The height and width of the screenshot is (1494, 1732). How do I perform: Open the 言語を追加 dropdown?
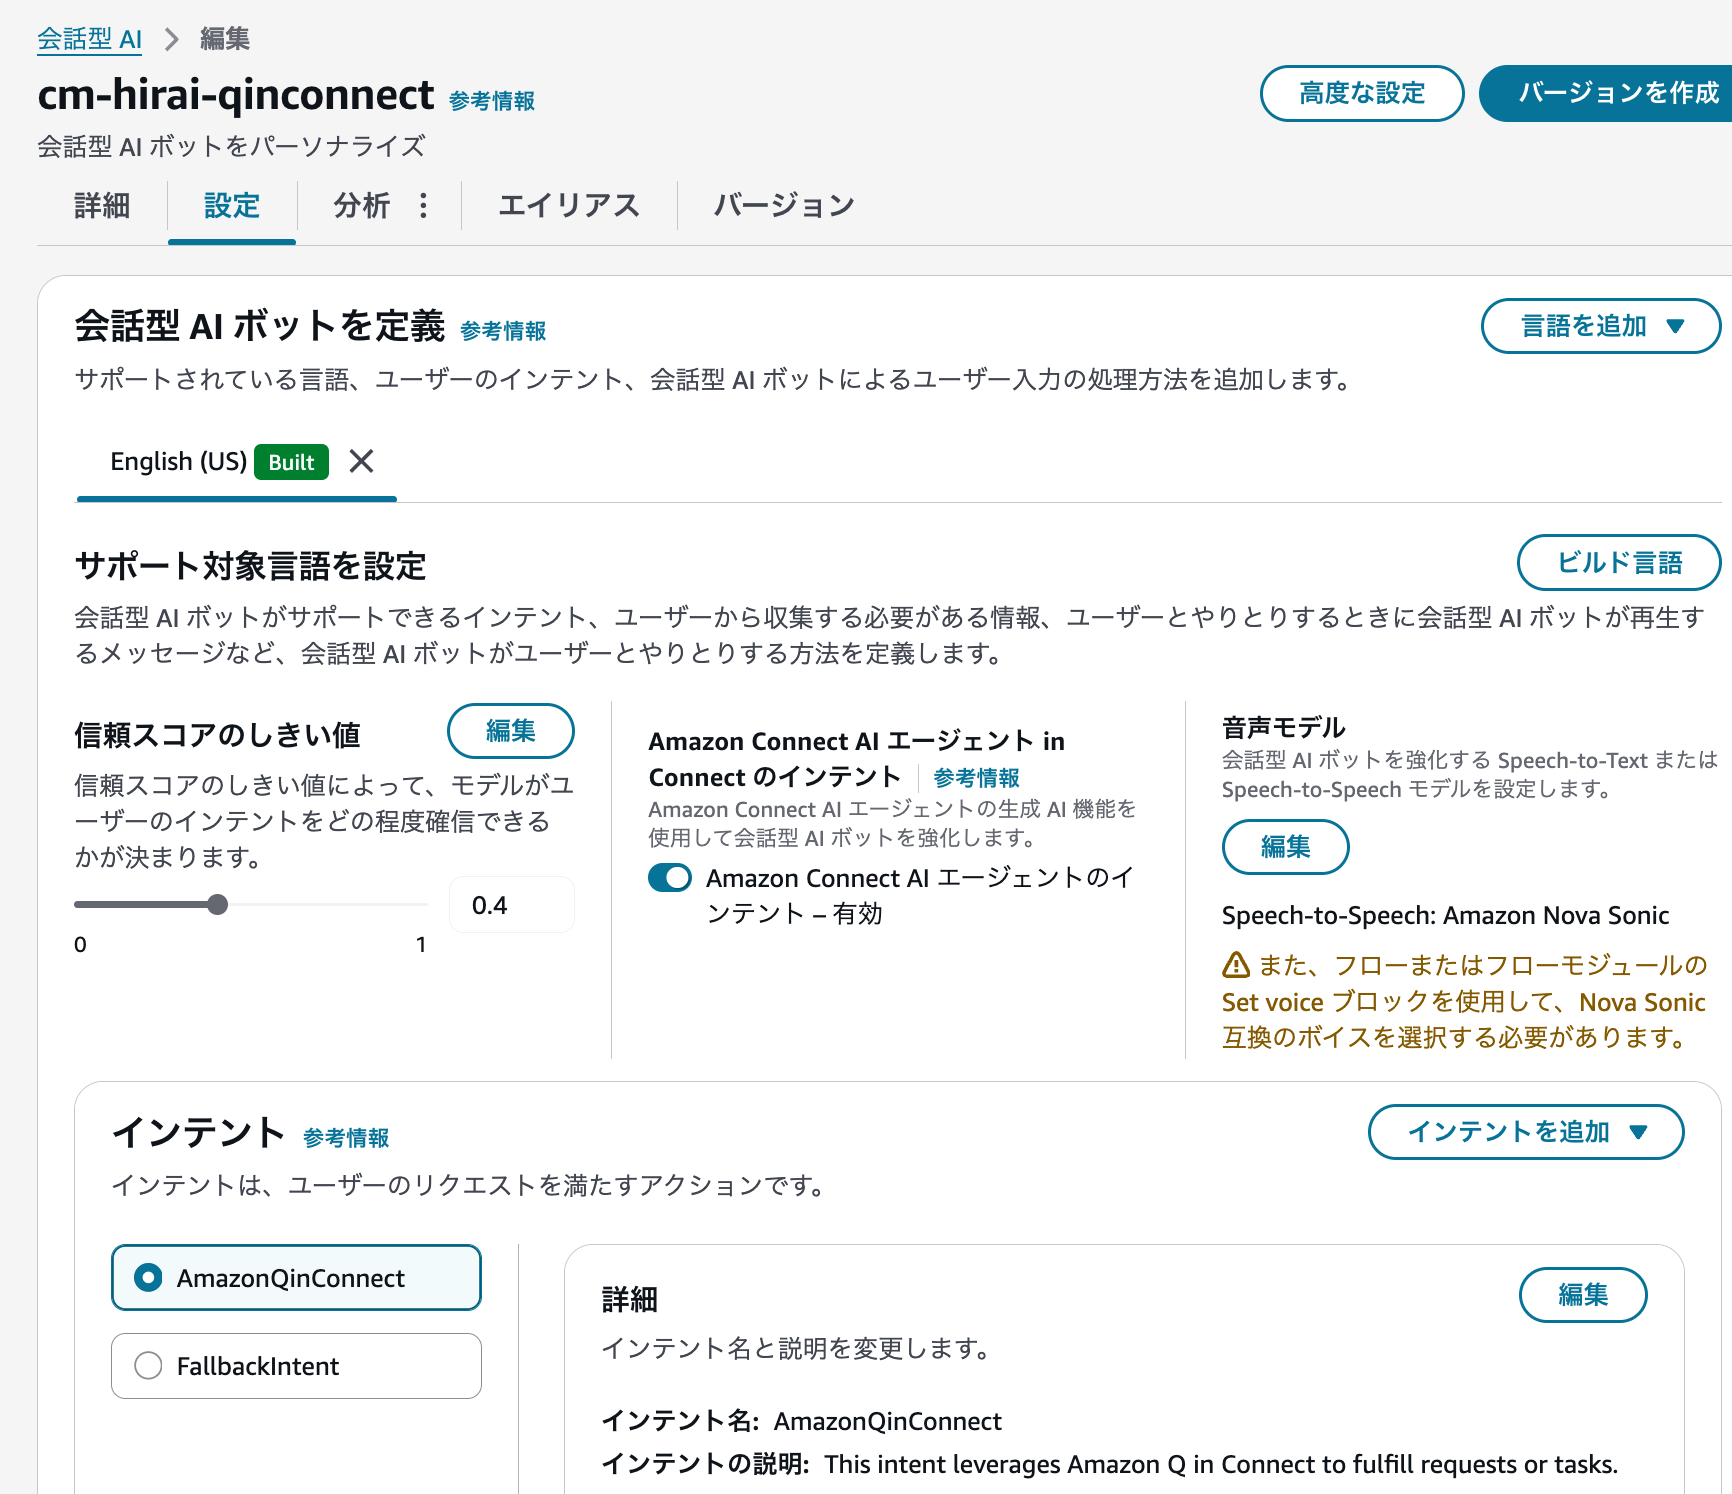[x=1599, y=326]
